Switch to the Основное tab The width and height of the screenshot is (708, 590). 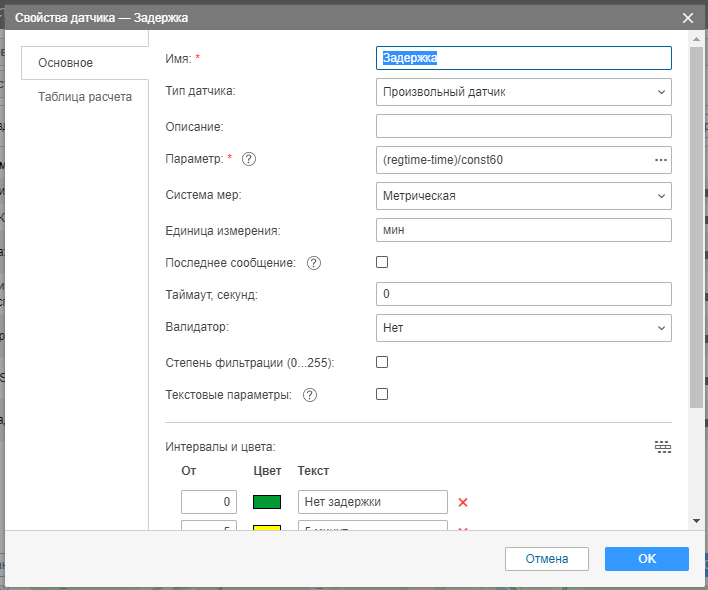click(x=66, y=63)
